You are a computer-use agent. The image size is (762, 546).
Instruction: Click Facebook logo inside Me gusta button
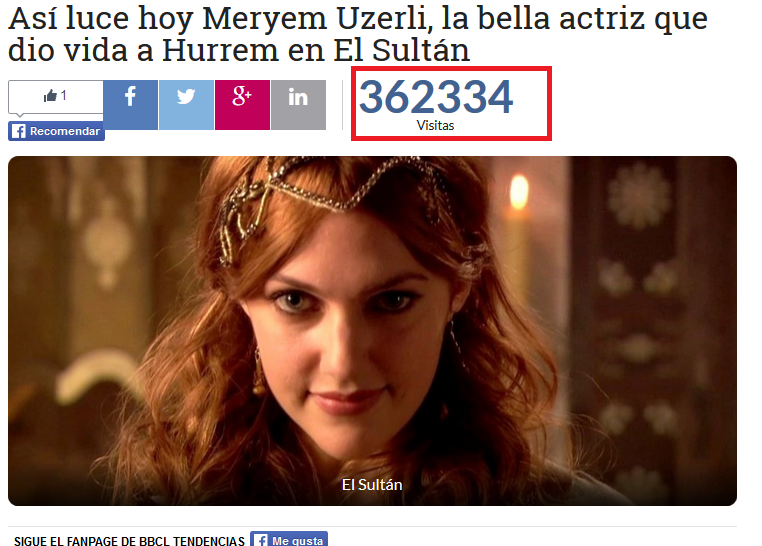[261, 540]
